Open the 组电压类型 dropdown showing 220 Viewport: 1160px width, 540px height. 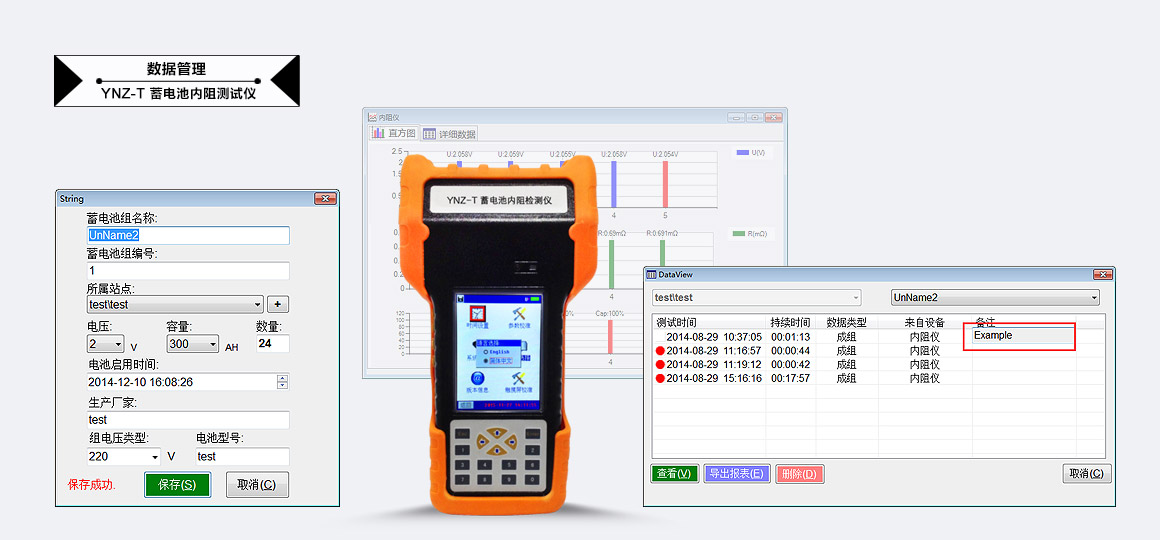[x=124, y=456]
